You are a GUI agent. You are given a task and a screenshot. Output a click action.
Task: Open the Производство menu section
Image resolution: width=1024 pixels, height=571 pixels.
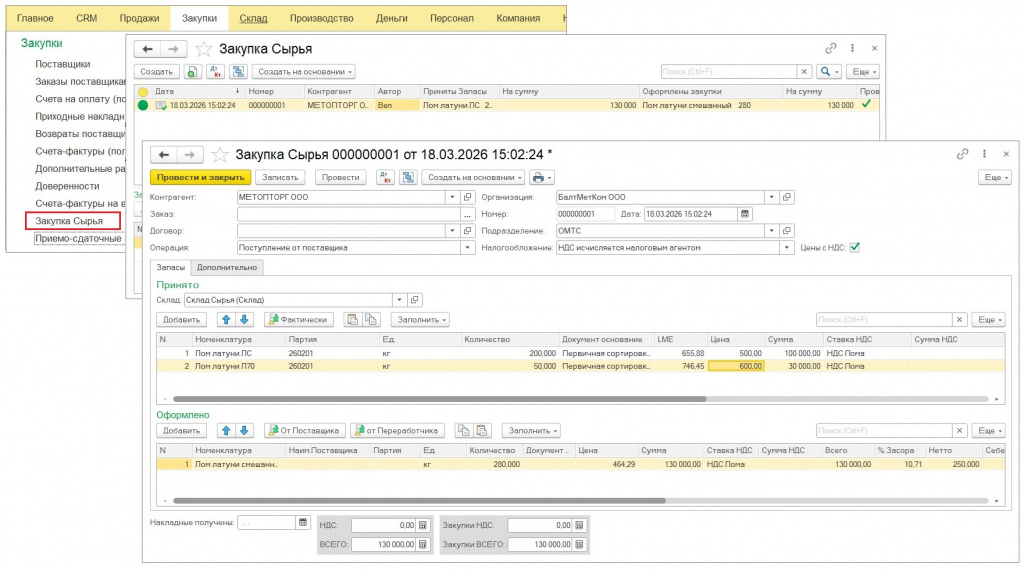tap(321, 18)
